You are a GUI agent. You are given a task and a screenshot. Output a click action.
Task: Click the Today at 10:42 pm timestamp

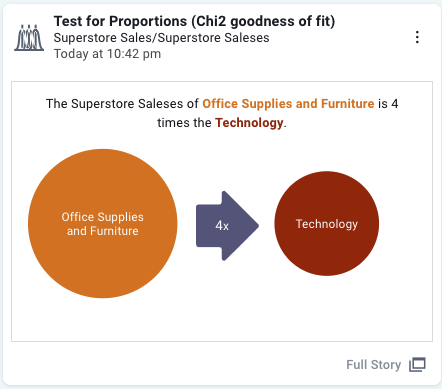(x=107, y=54)
